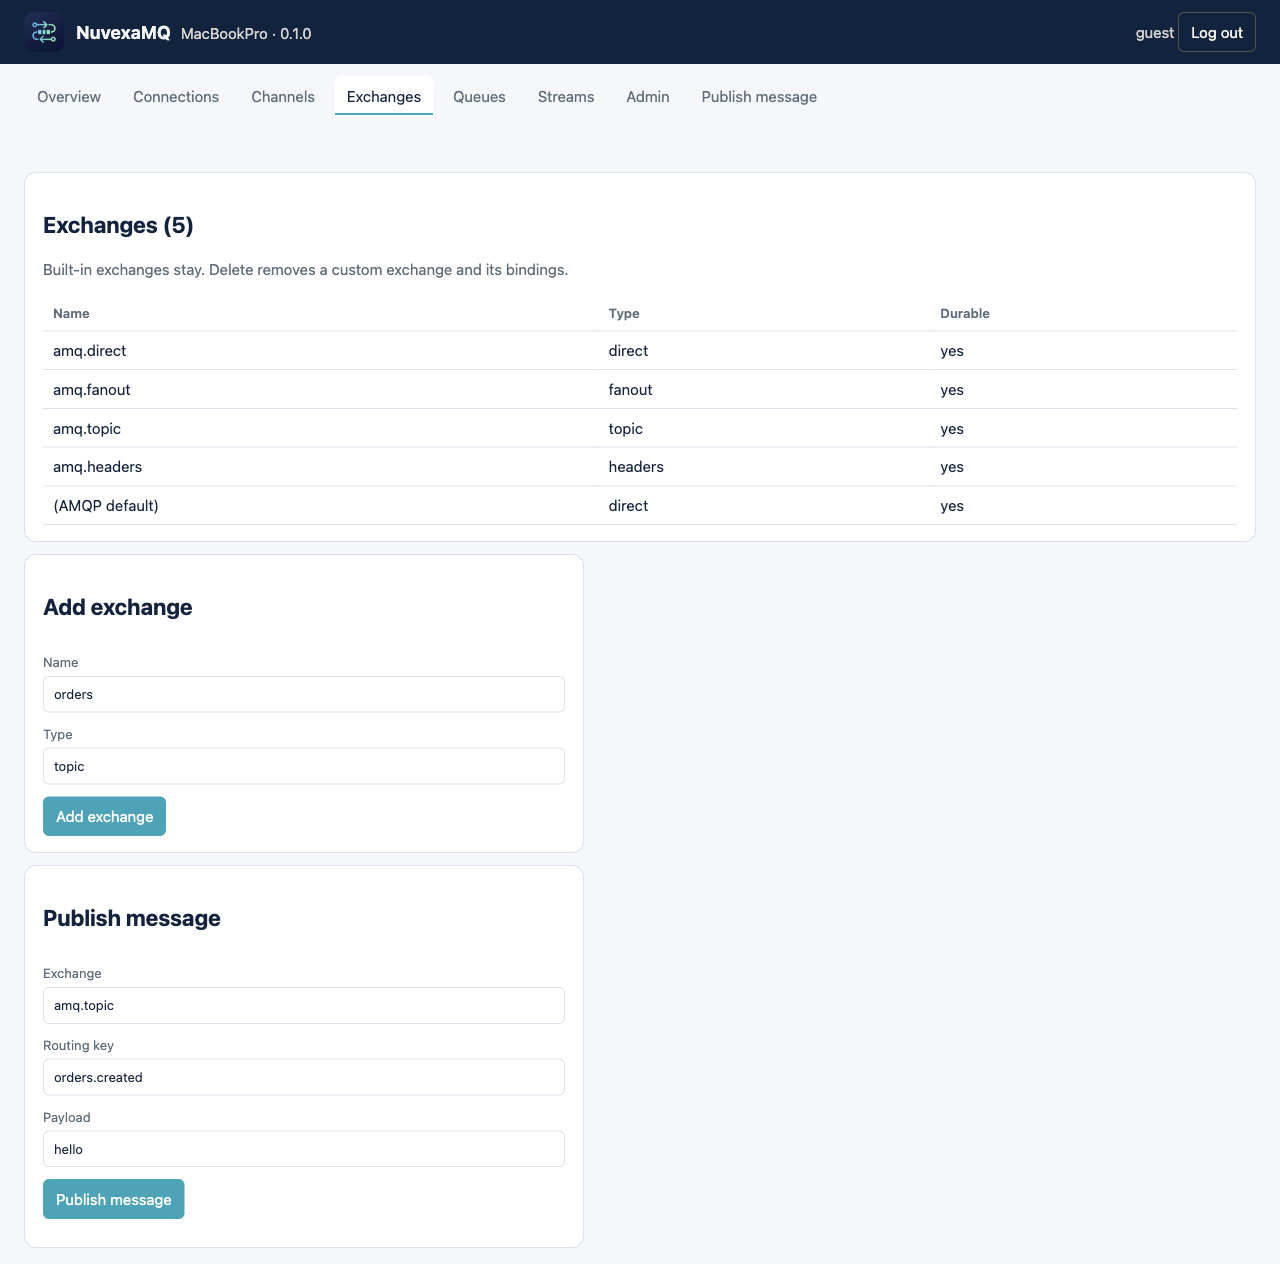Click the Durable column header
Screen dimensions: 1280x1264
(x=965, y=313)
